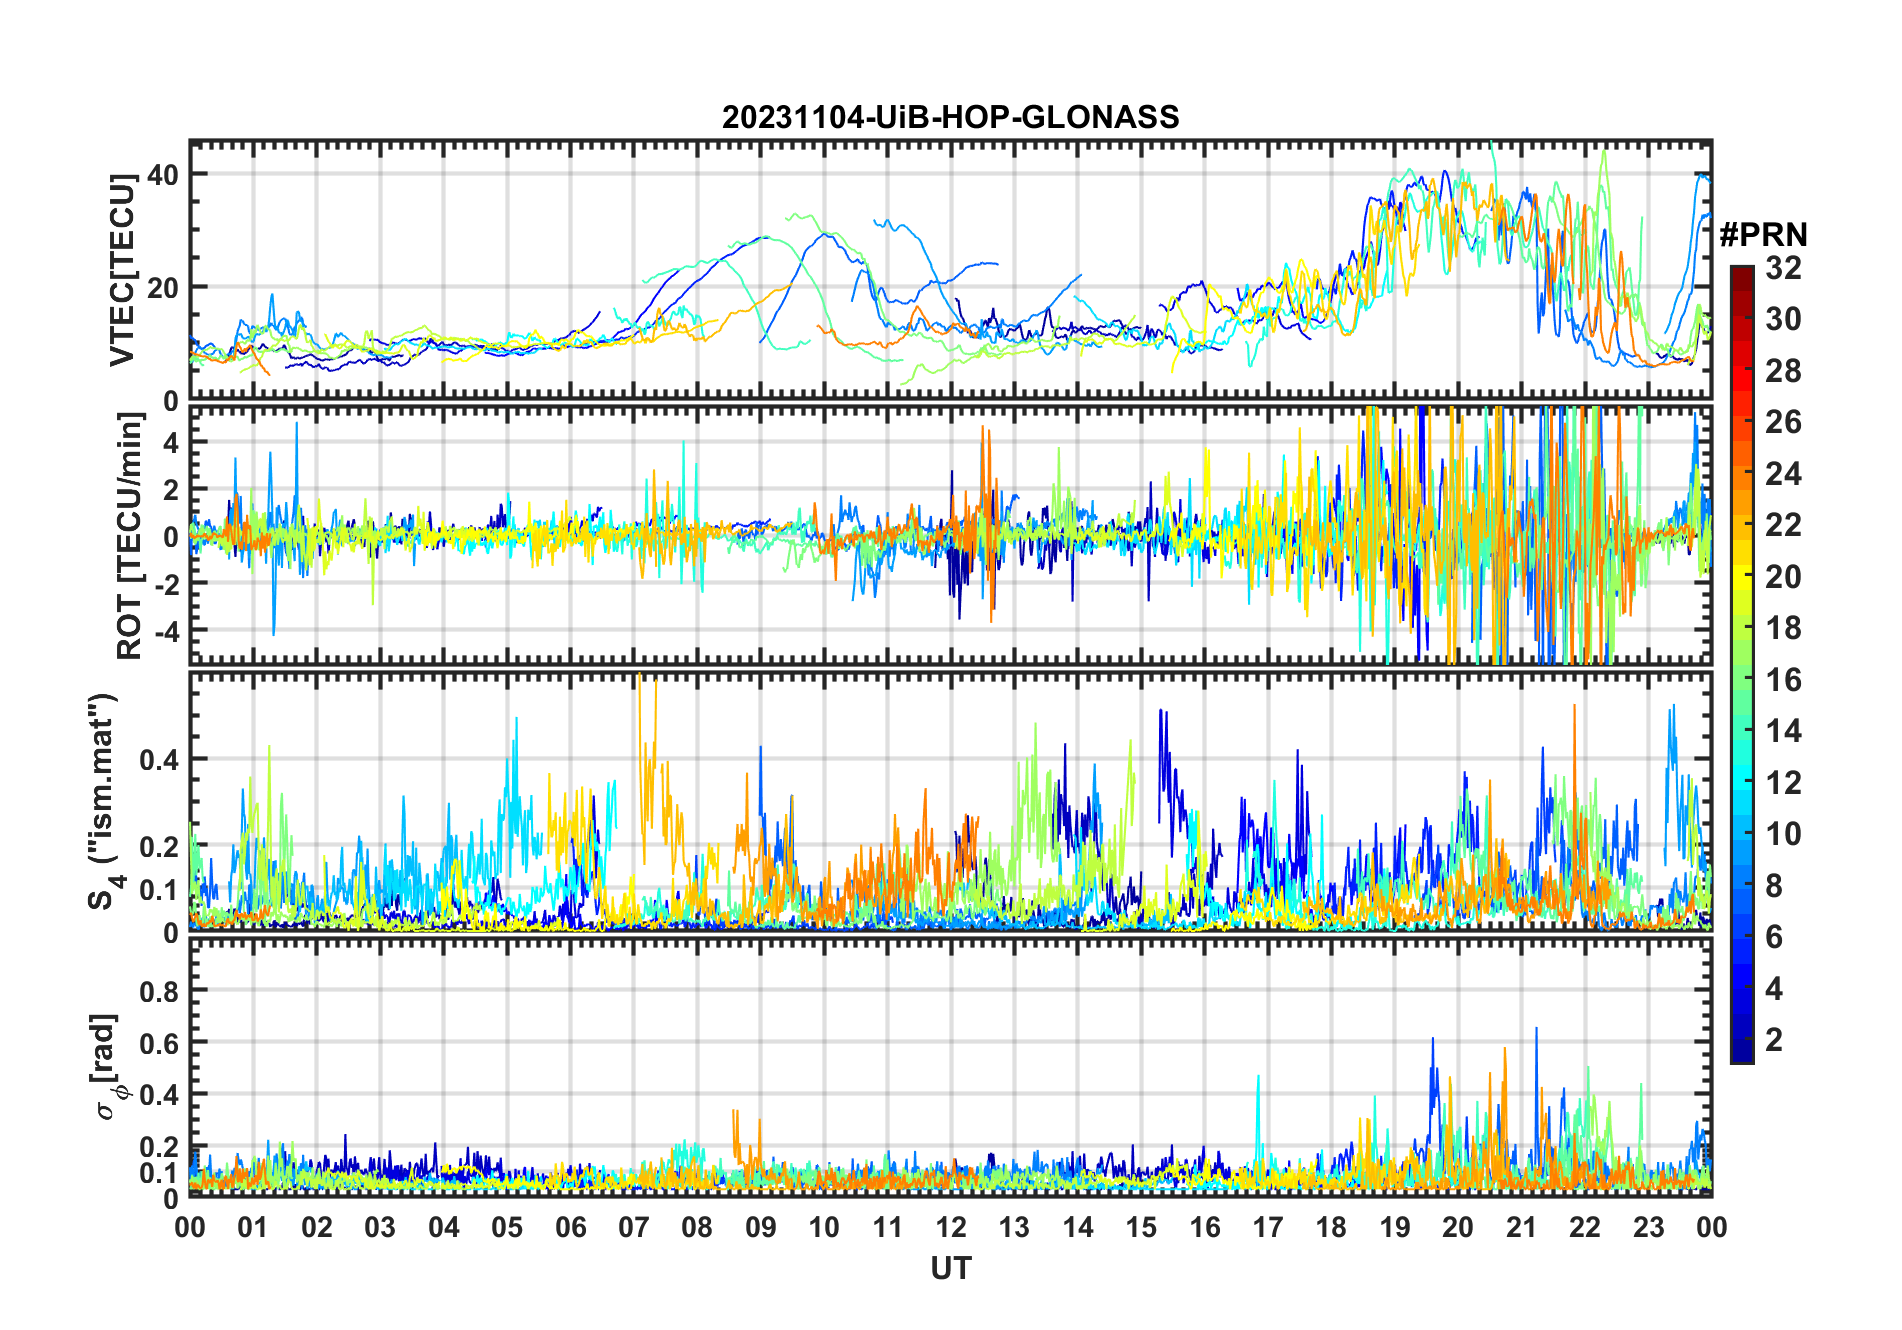
Task: Pick the dark blue bottom of PRN colorbar
Action: (x=1741, y=1054)
